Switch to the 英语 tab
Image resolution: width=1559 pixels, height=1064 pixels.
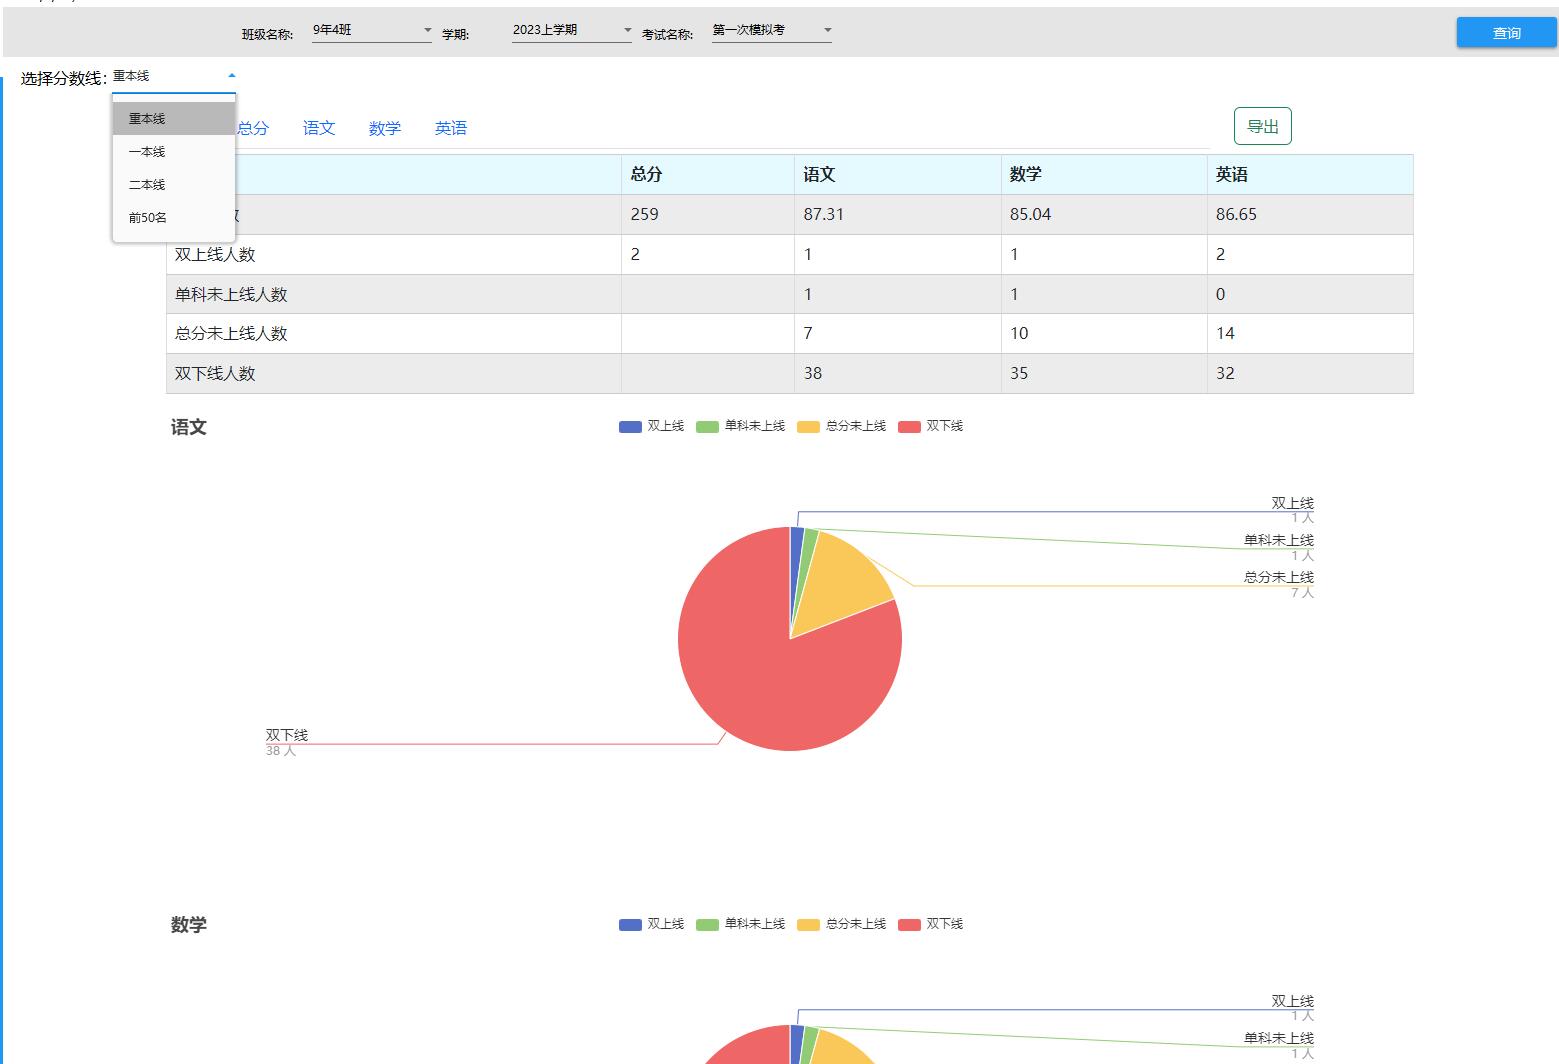tap(451, 128)
